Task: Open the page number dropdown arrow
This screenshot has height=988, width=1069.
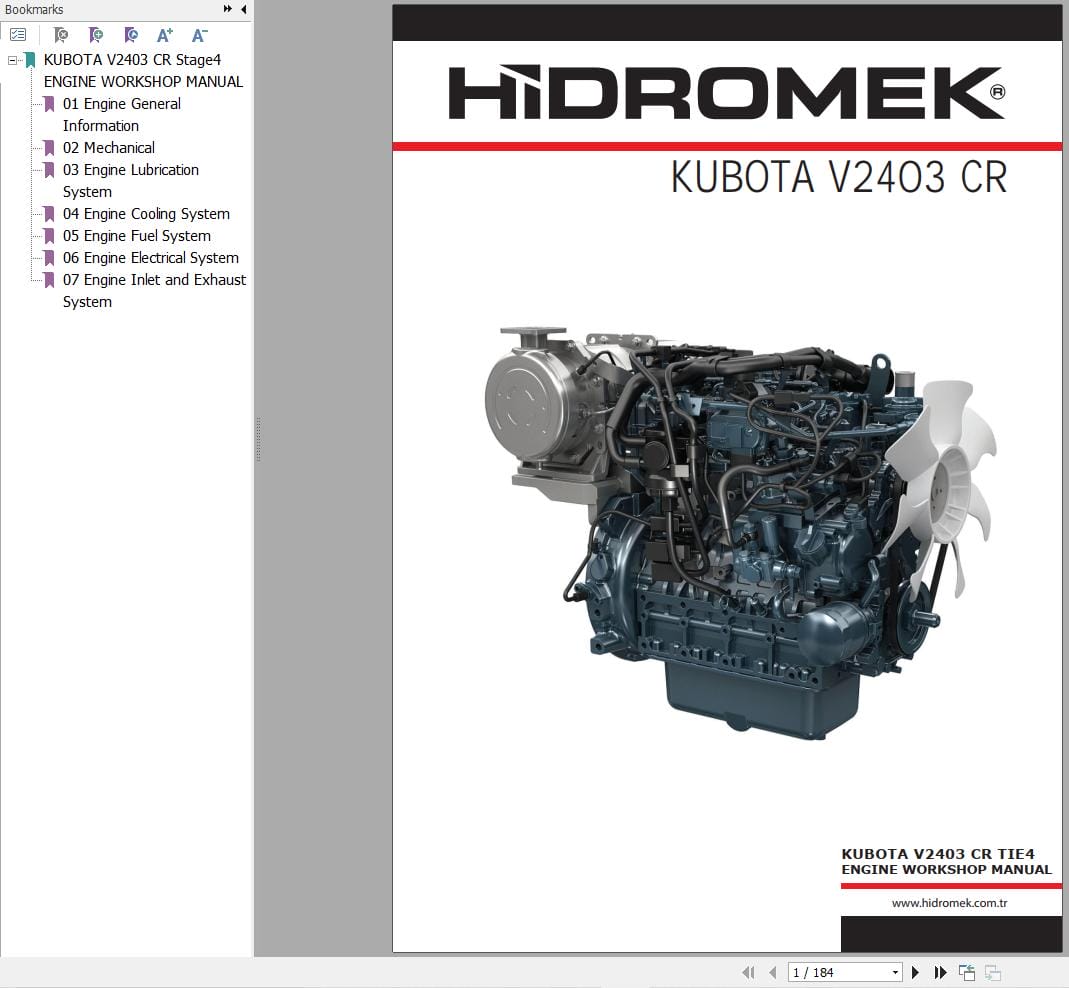Action: 895,972
